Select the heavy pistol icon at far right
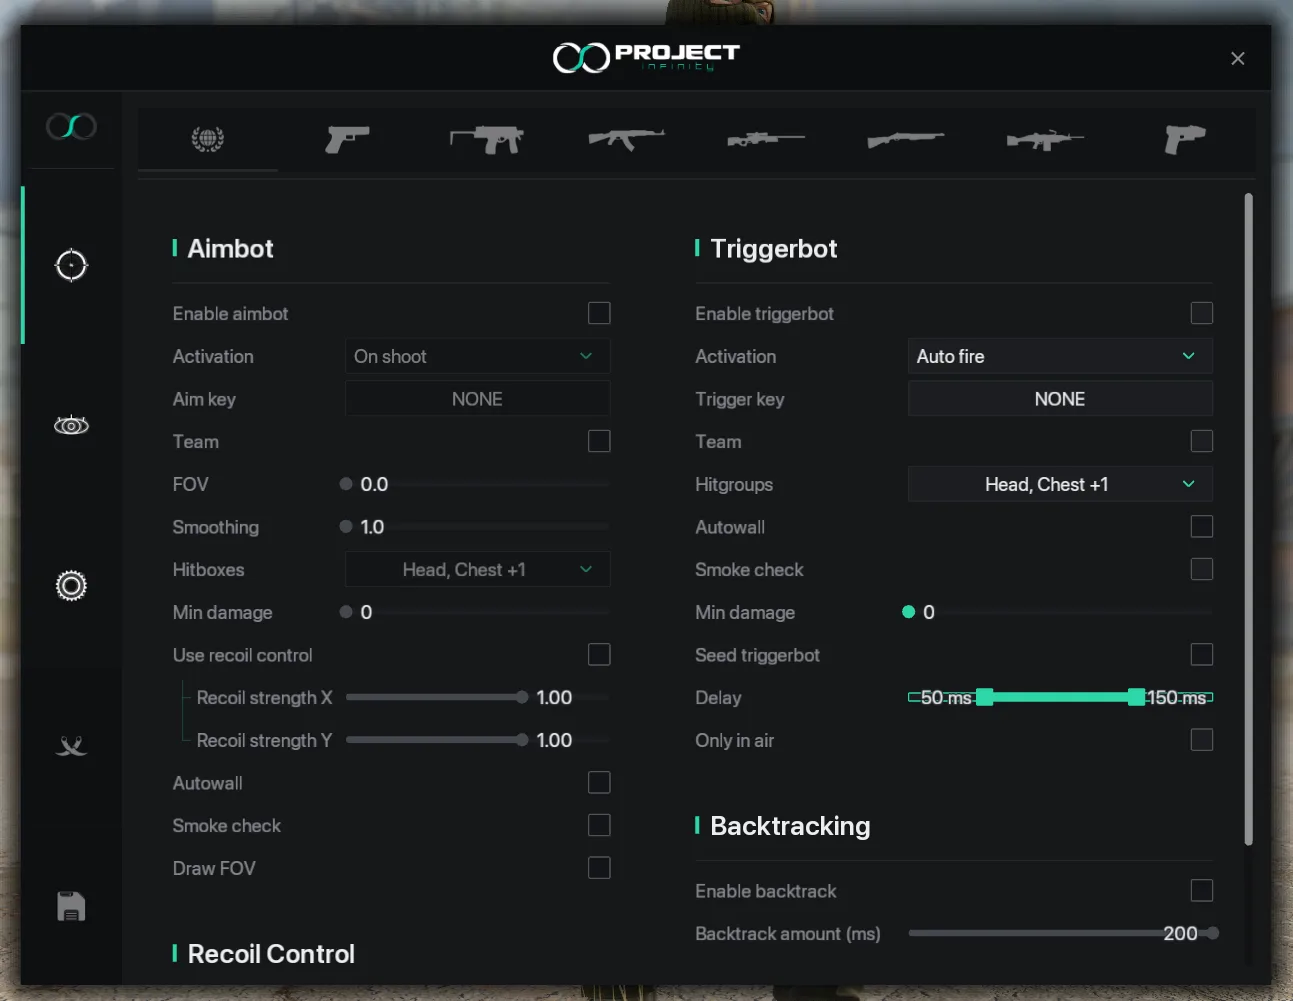The height and width of the screenshot is (1001, 1293). 1185,139
